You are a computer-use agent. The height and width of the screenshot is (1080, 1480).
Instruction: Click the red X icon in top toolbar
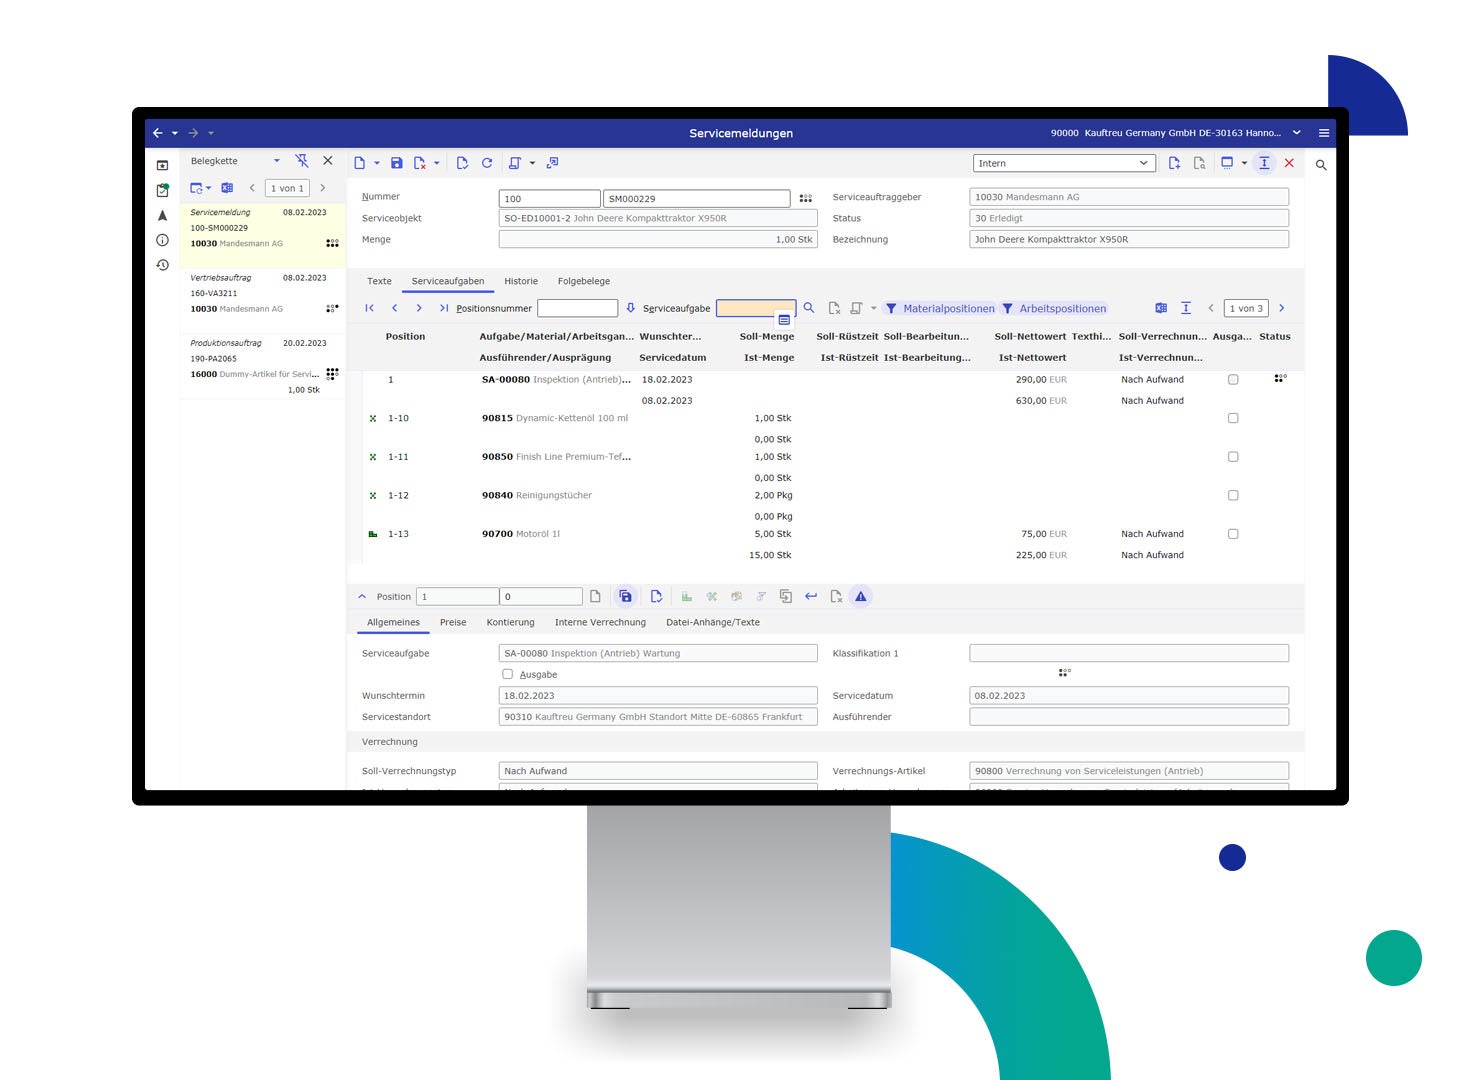point(1289,163)
